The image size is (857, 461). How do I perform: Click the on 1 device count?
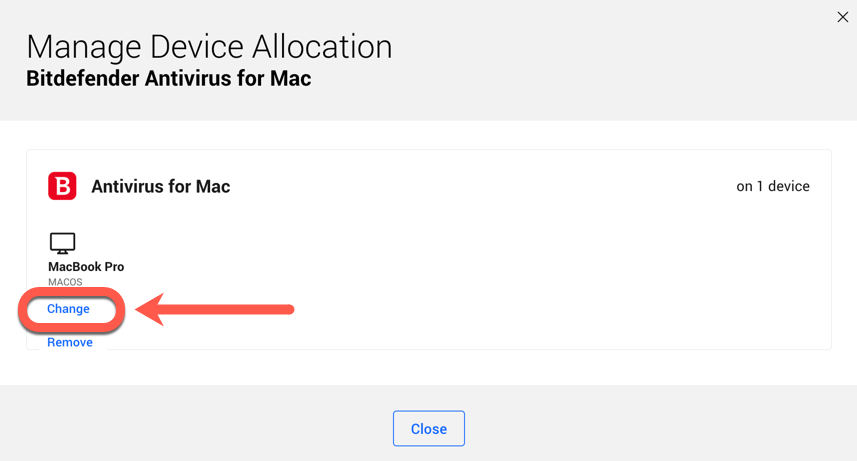point(773,186)
